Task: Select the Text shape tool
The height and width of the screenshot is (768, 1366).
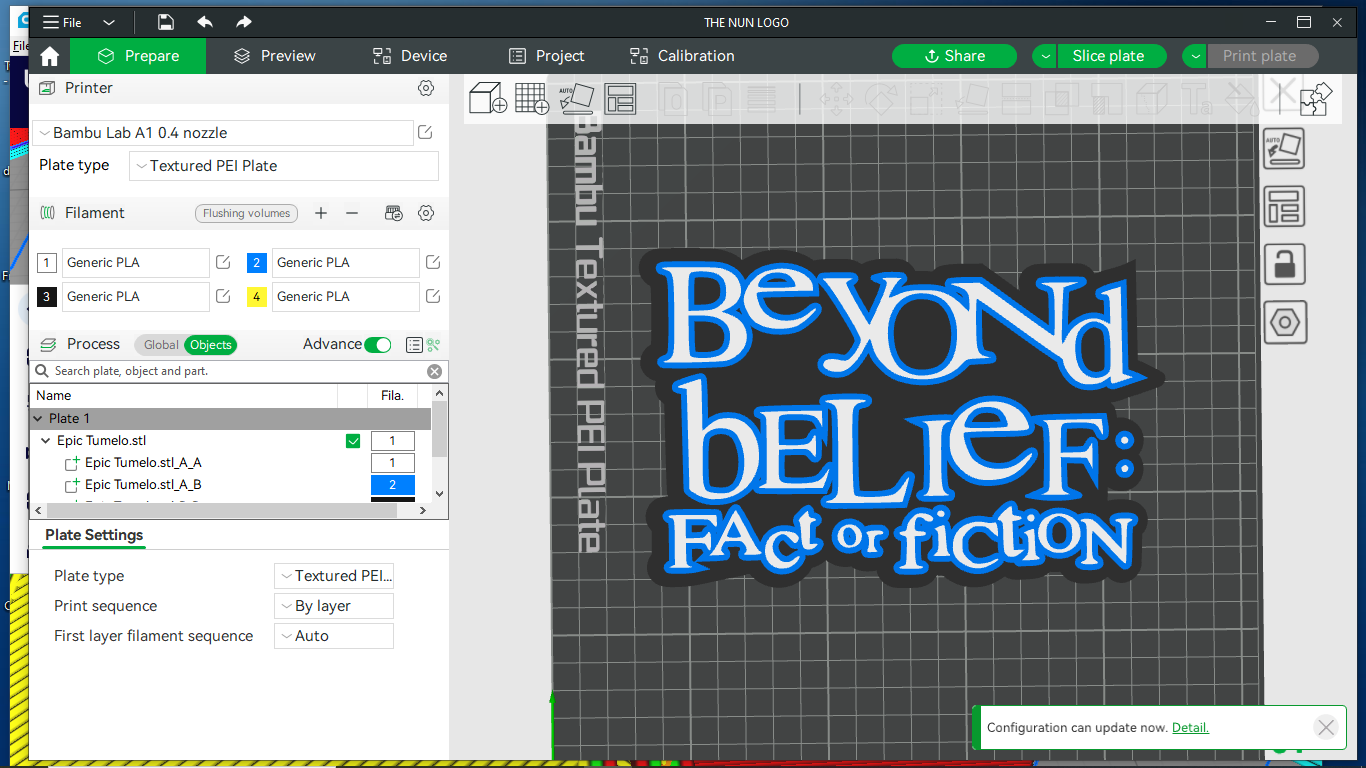Action: click(x=1196, y=99)
